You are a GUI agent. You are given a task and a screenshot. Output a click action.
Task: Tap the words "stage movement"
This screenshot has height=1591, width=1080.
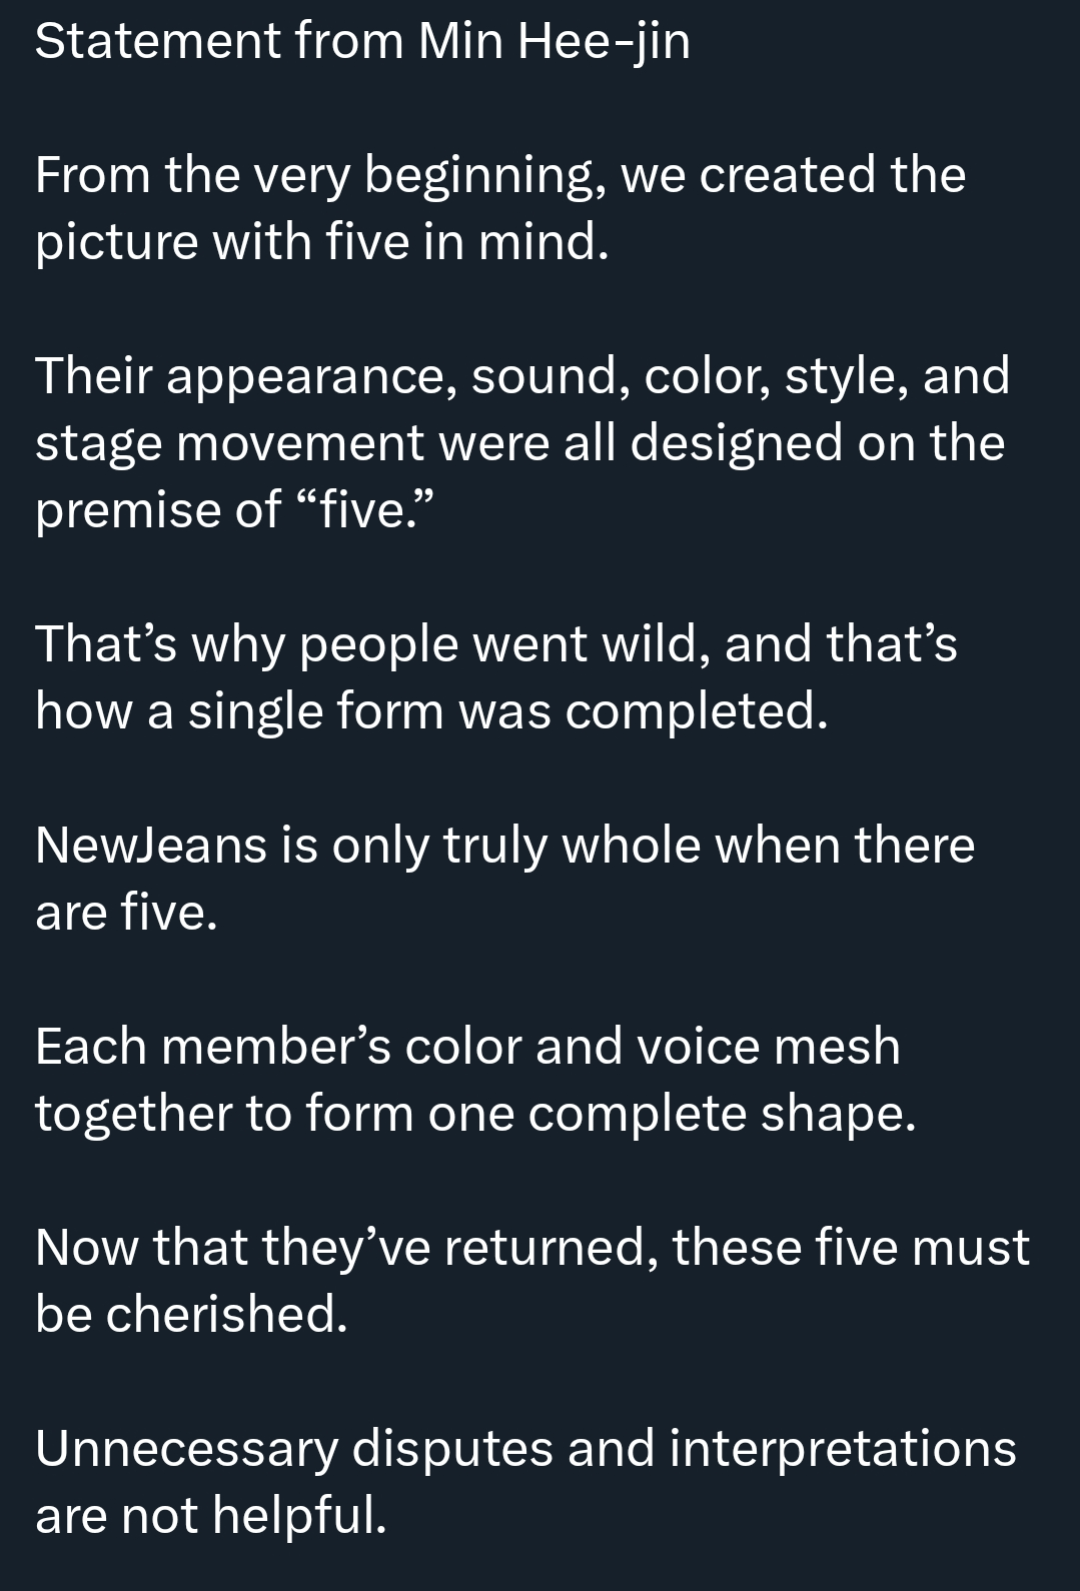pos(229,444)
